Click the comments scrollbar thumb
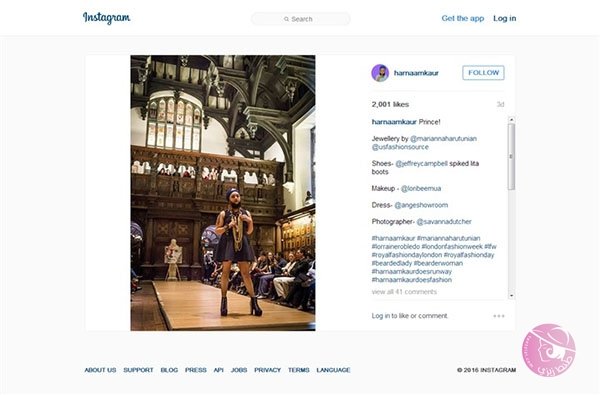This screenshot has height=395, width=600. click(511, 157)
